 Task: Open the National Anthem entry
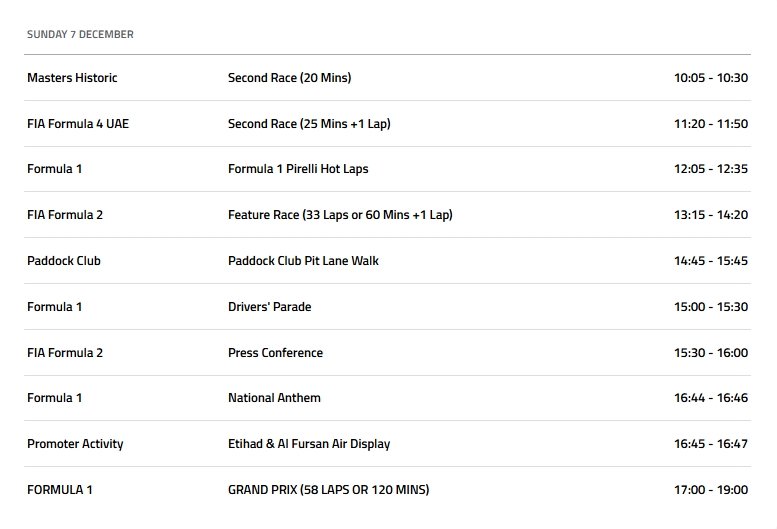pos(274,398)
